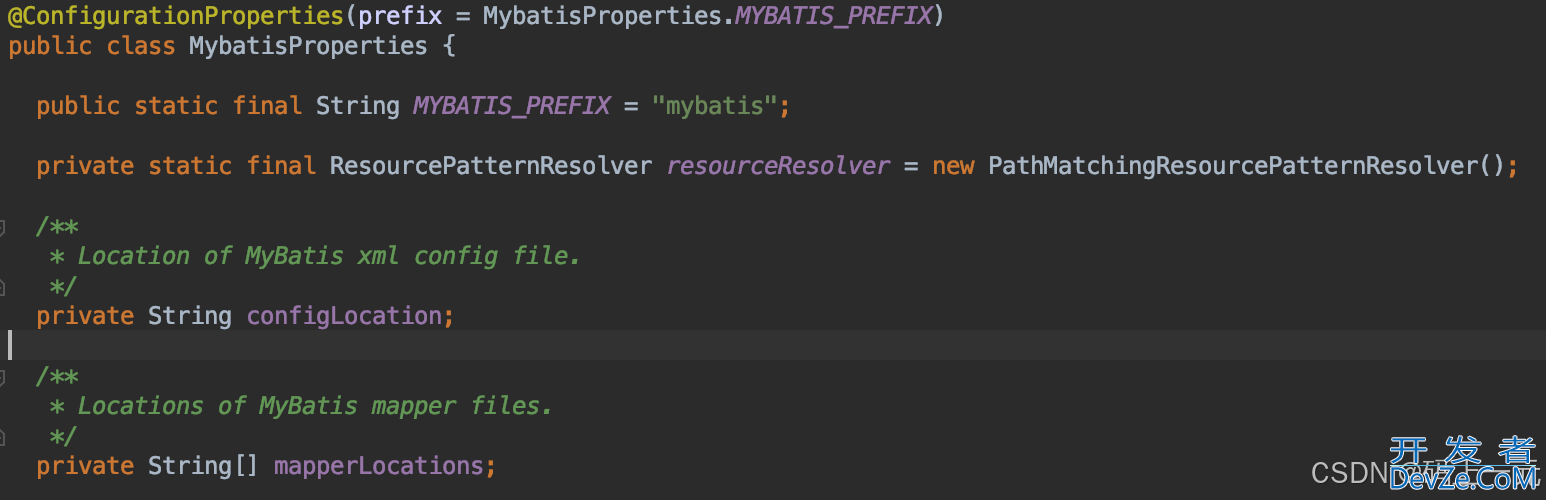Click the MYBATIS_PREFIX constant declaration

click(511, 106)
